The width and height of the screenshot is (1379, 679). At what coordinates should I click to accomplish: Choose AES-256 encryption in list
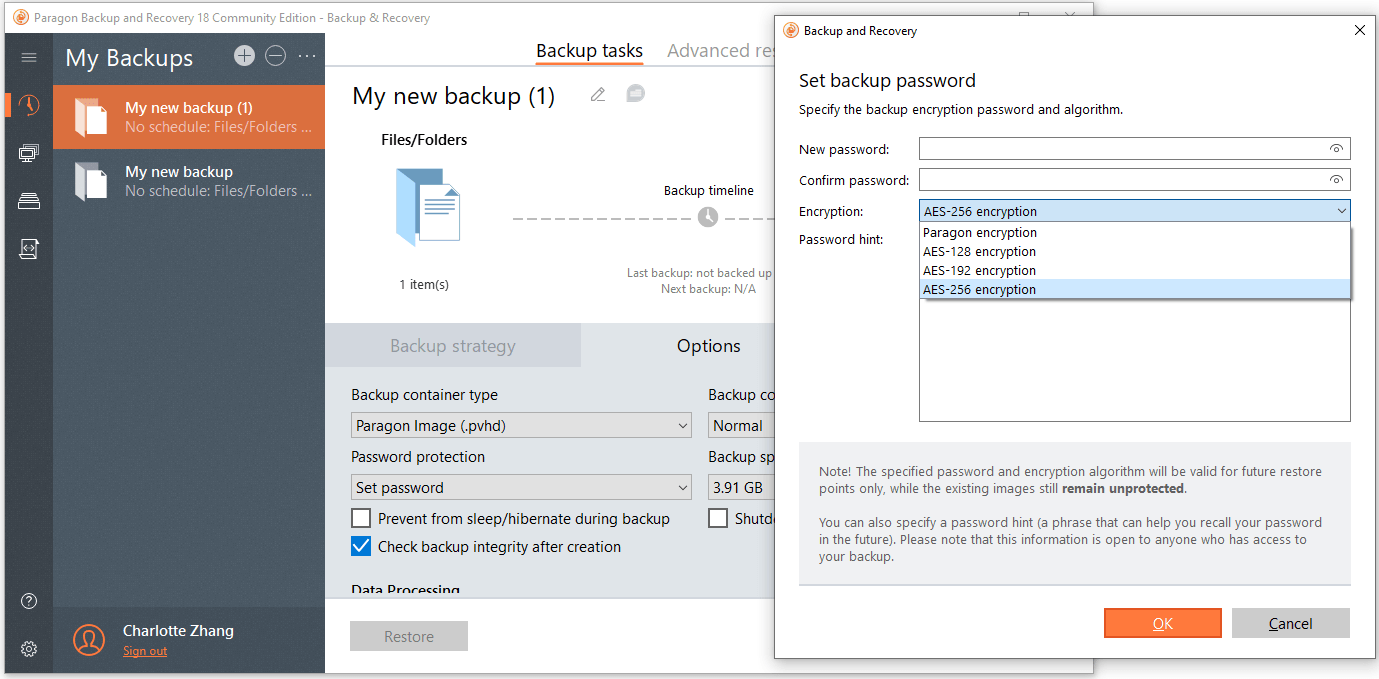pyautogui.click(x=1135, y=289)
